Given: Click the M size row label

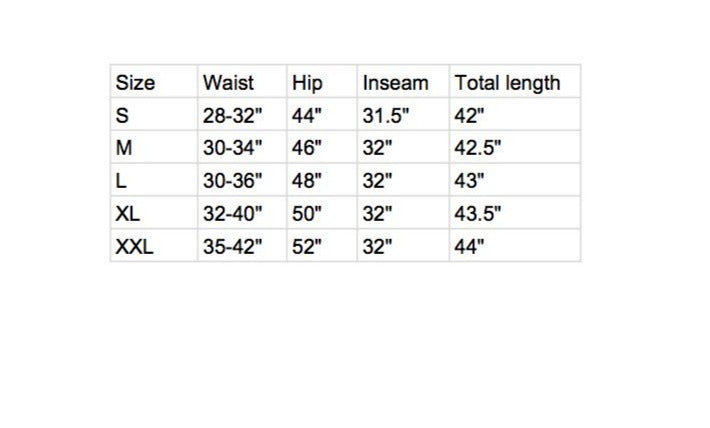Looking at the screenshot, I should click(x=124, y=149).
